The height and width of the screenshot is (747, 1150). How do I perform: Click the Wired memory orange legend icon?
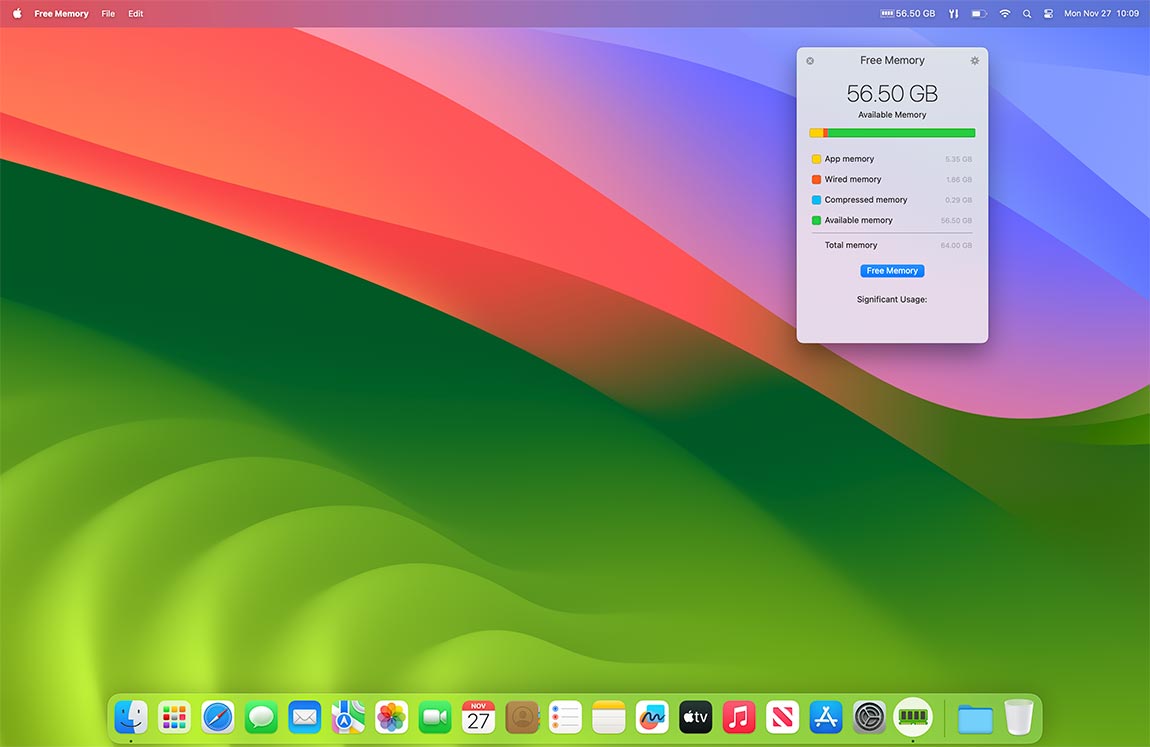(x=817, y=179)
